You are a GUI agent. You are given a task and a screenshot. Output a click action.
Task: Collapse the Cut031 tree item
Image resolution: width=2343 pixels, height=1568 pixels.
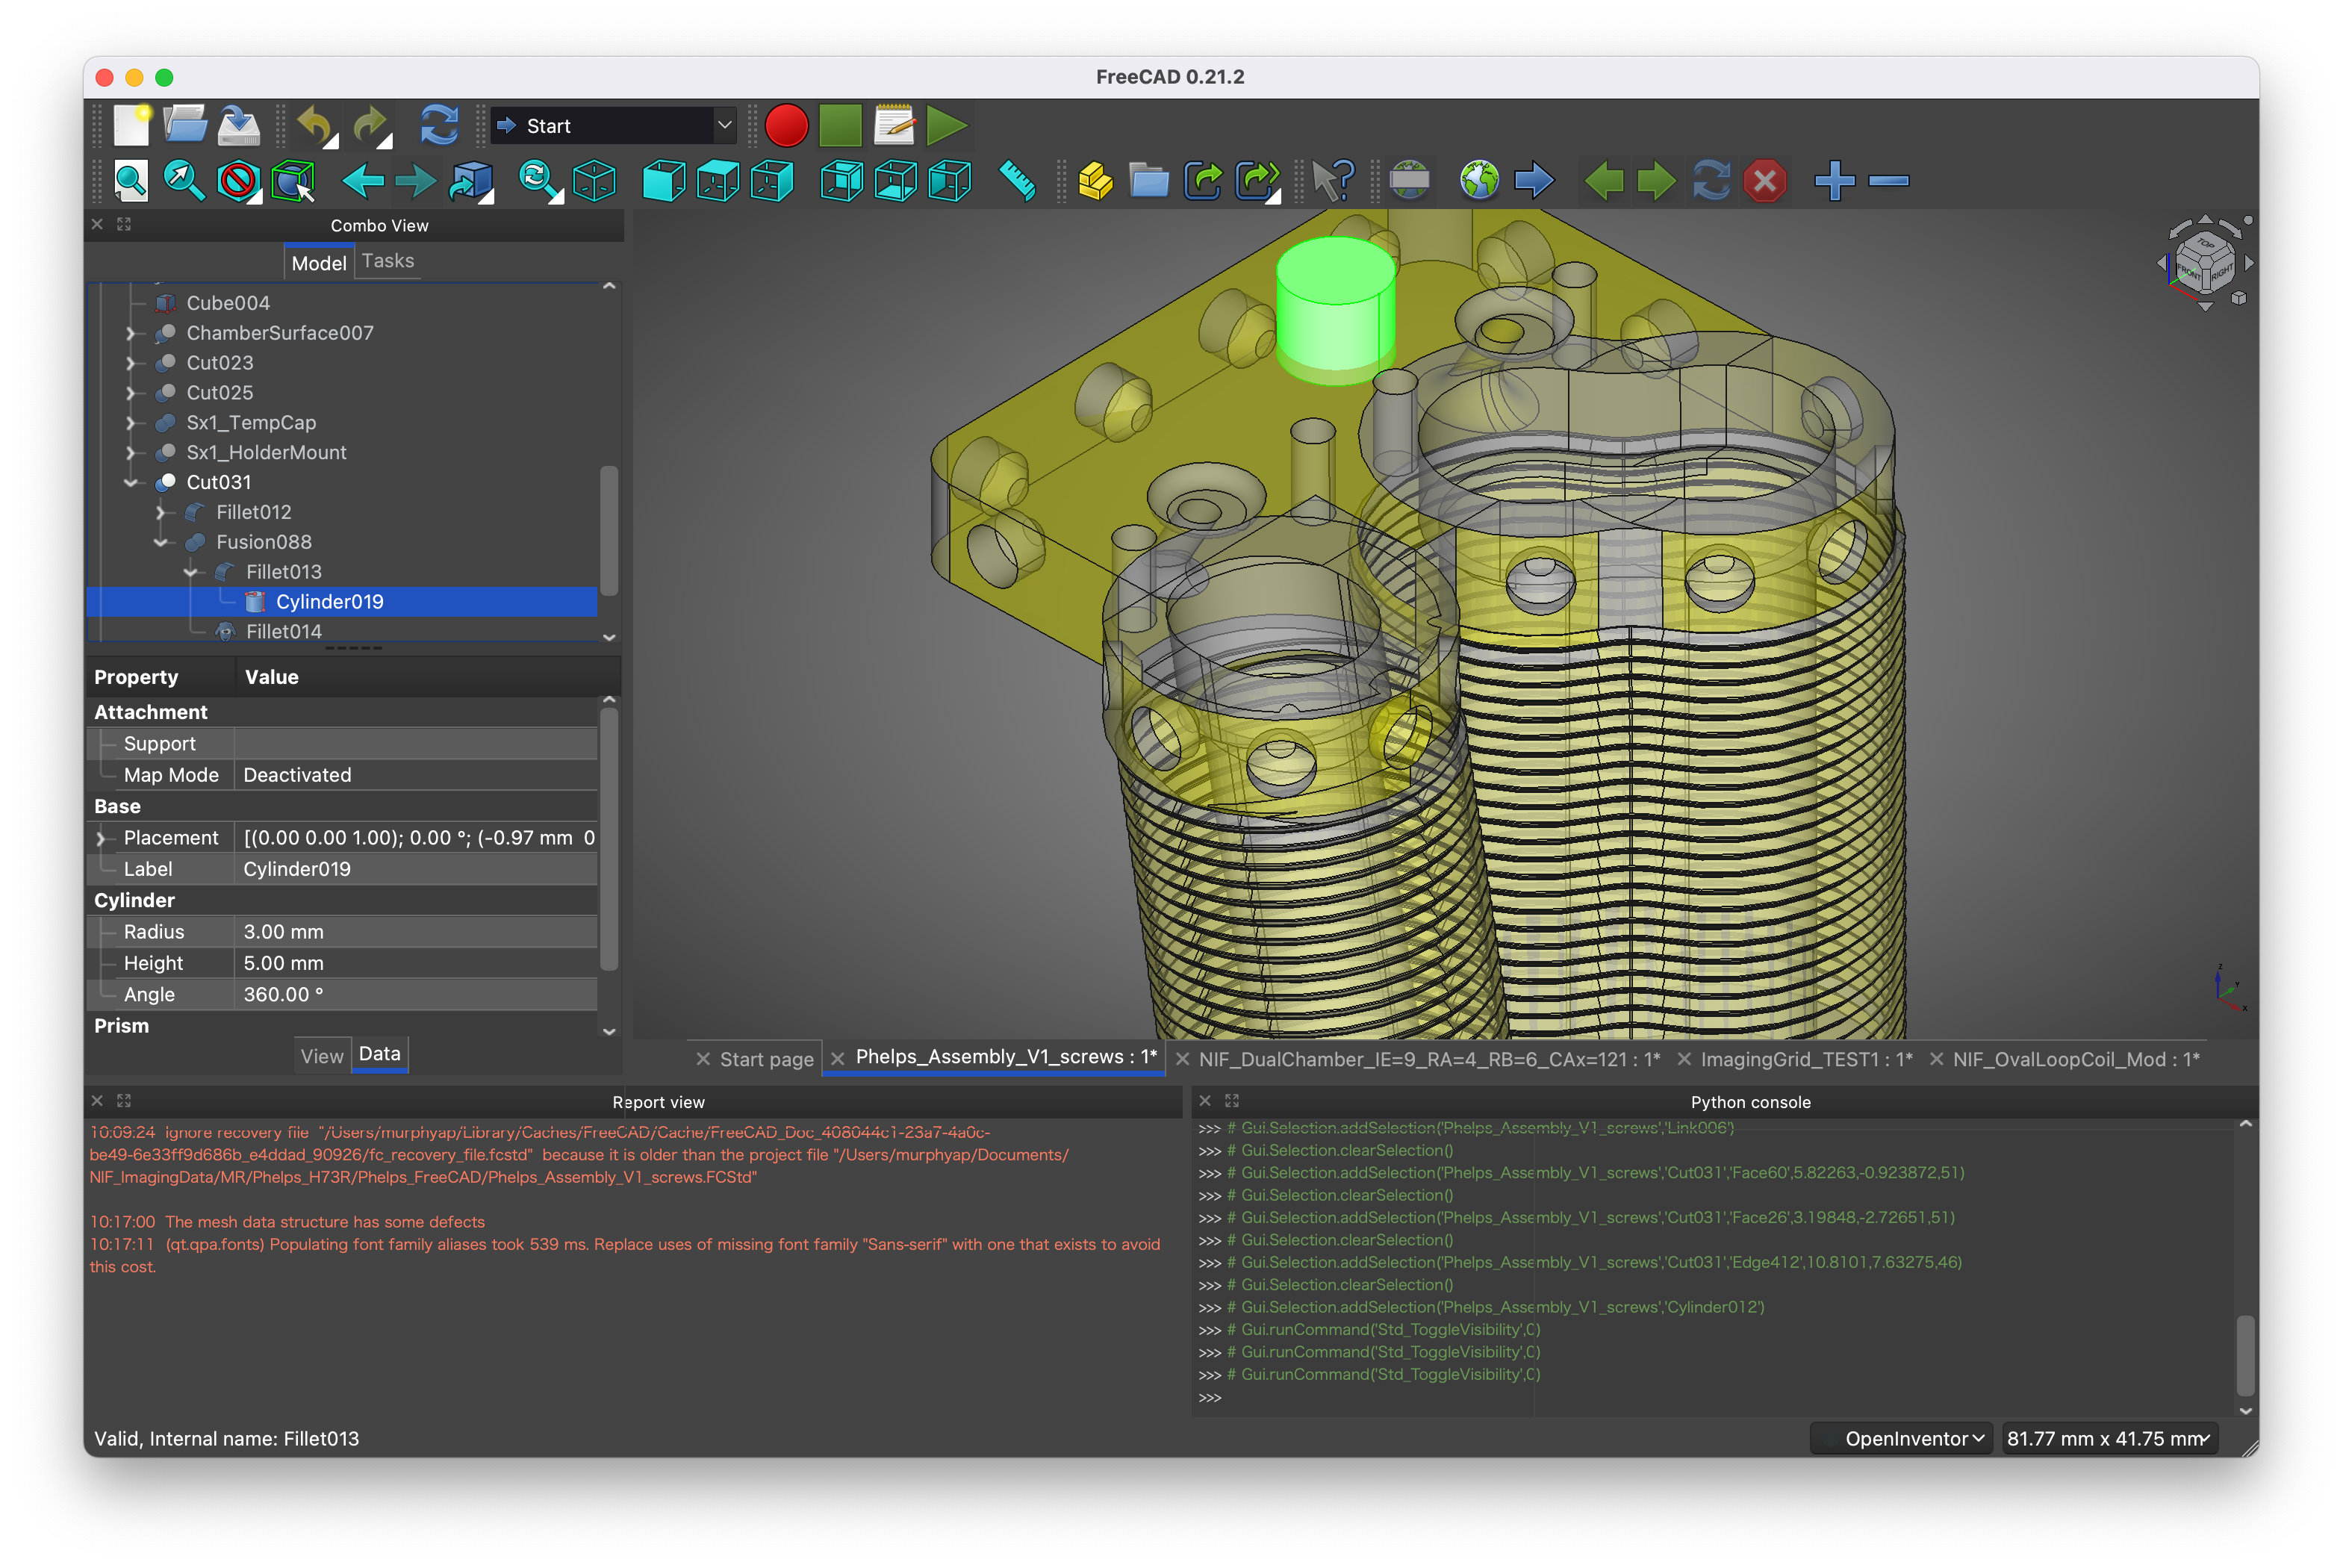131,483
